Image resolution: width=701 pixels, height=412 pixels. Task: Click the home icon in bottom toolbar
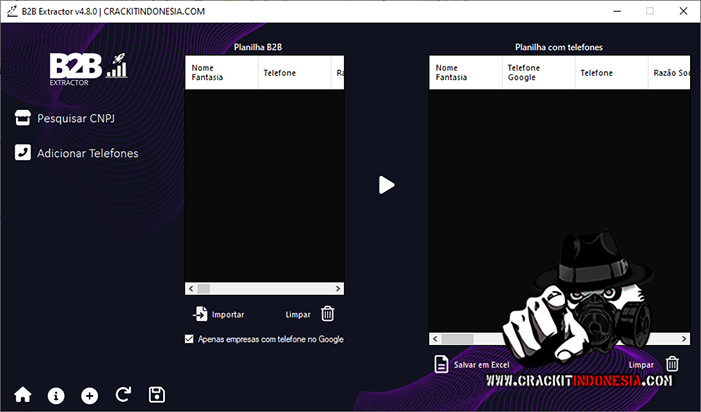[x=23, y=395]
